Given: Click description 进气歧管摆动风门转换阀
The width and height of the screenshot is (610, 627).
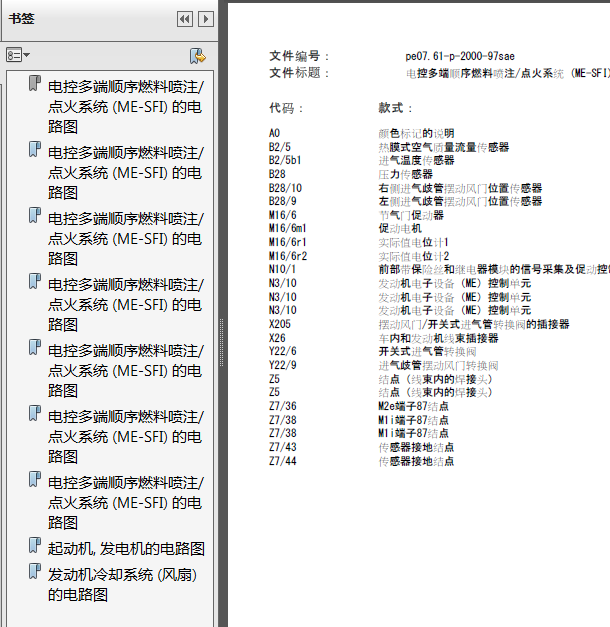Looking at the screenshot, I should pyautogui.click(x=438, y=365).
